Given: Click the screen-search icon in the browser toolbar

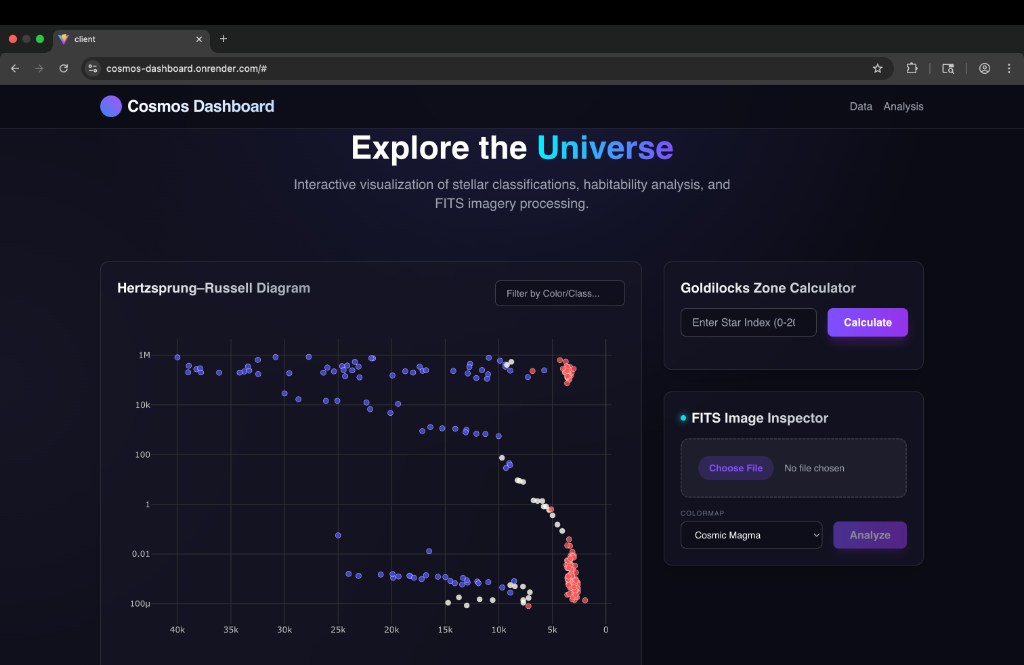Looking at the screenshot, I should [x=948, y=68].
